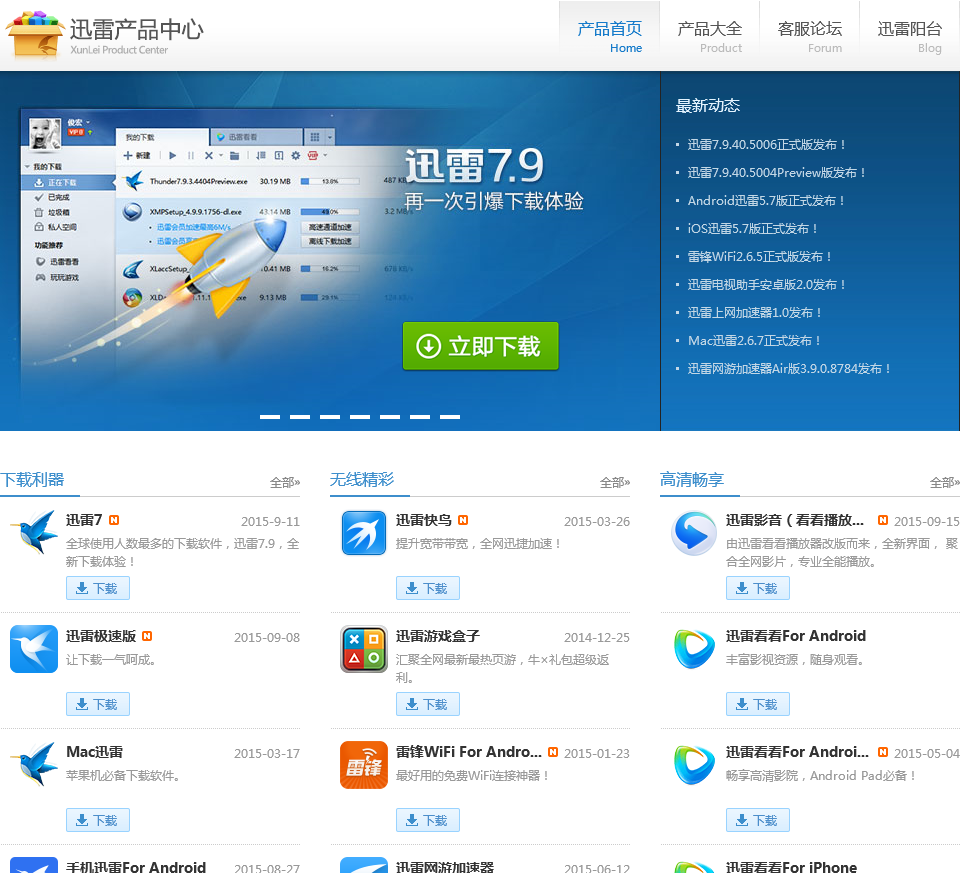Expand 全部» for 无线精彩 section
Image resolution: width=960 pixels, height=873 pixels.
click(x=615, y=483)
